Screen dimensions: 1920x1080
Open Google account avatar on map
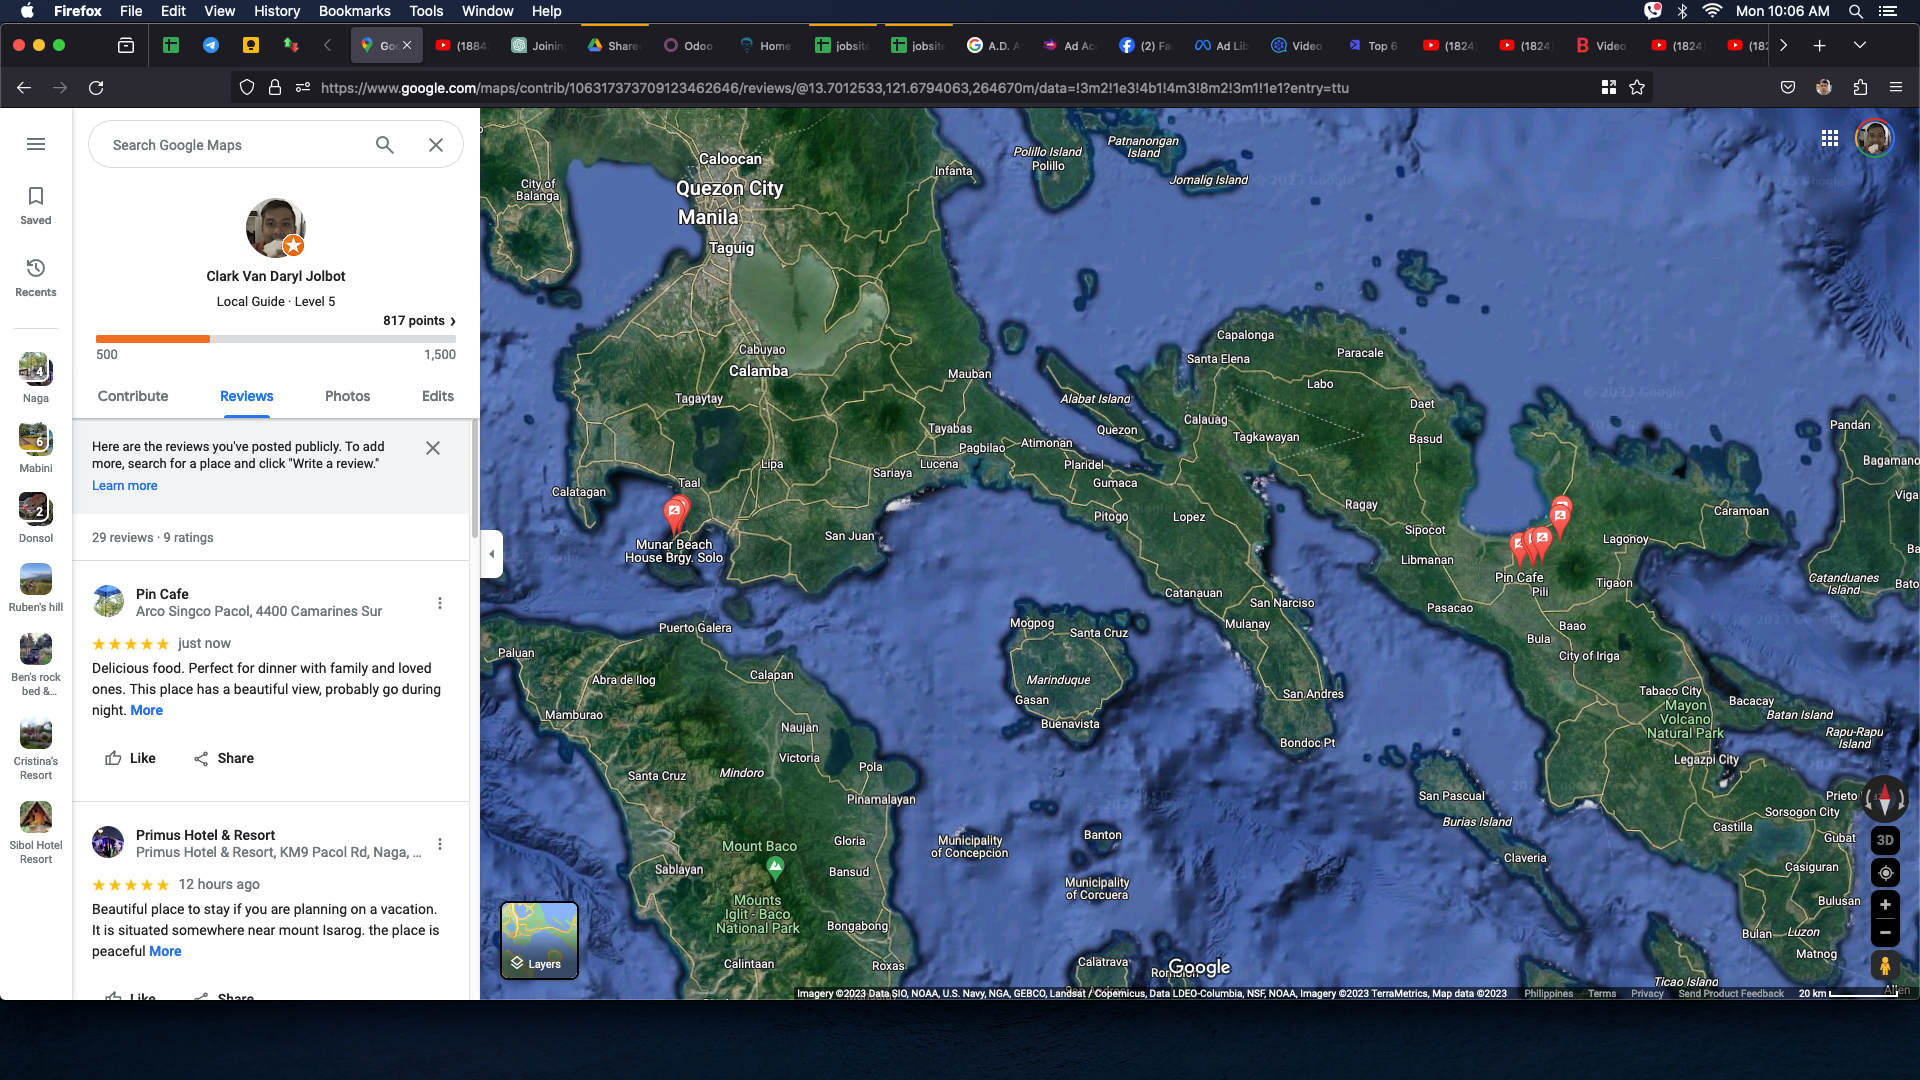[1874, 138]
